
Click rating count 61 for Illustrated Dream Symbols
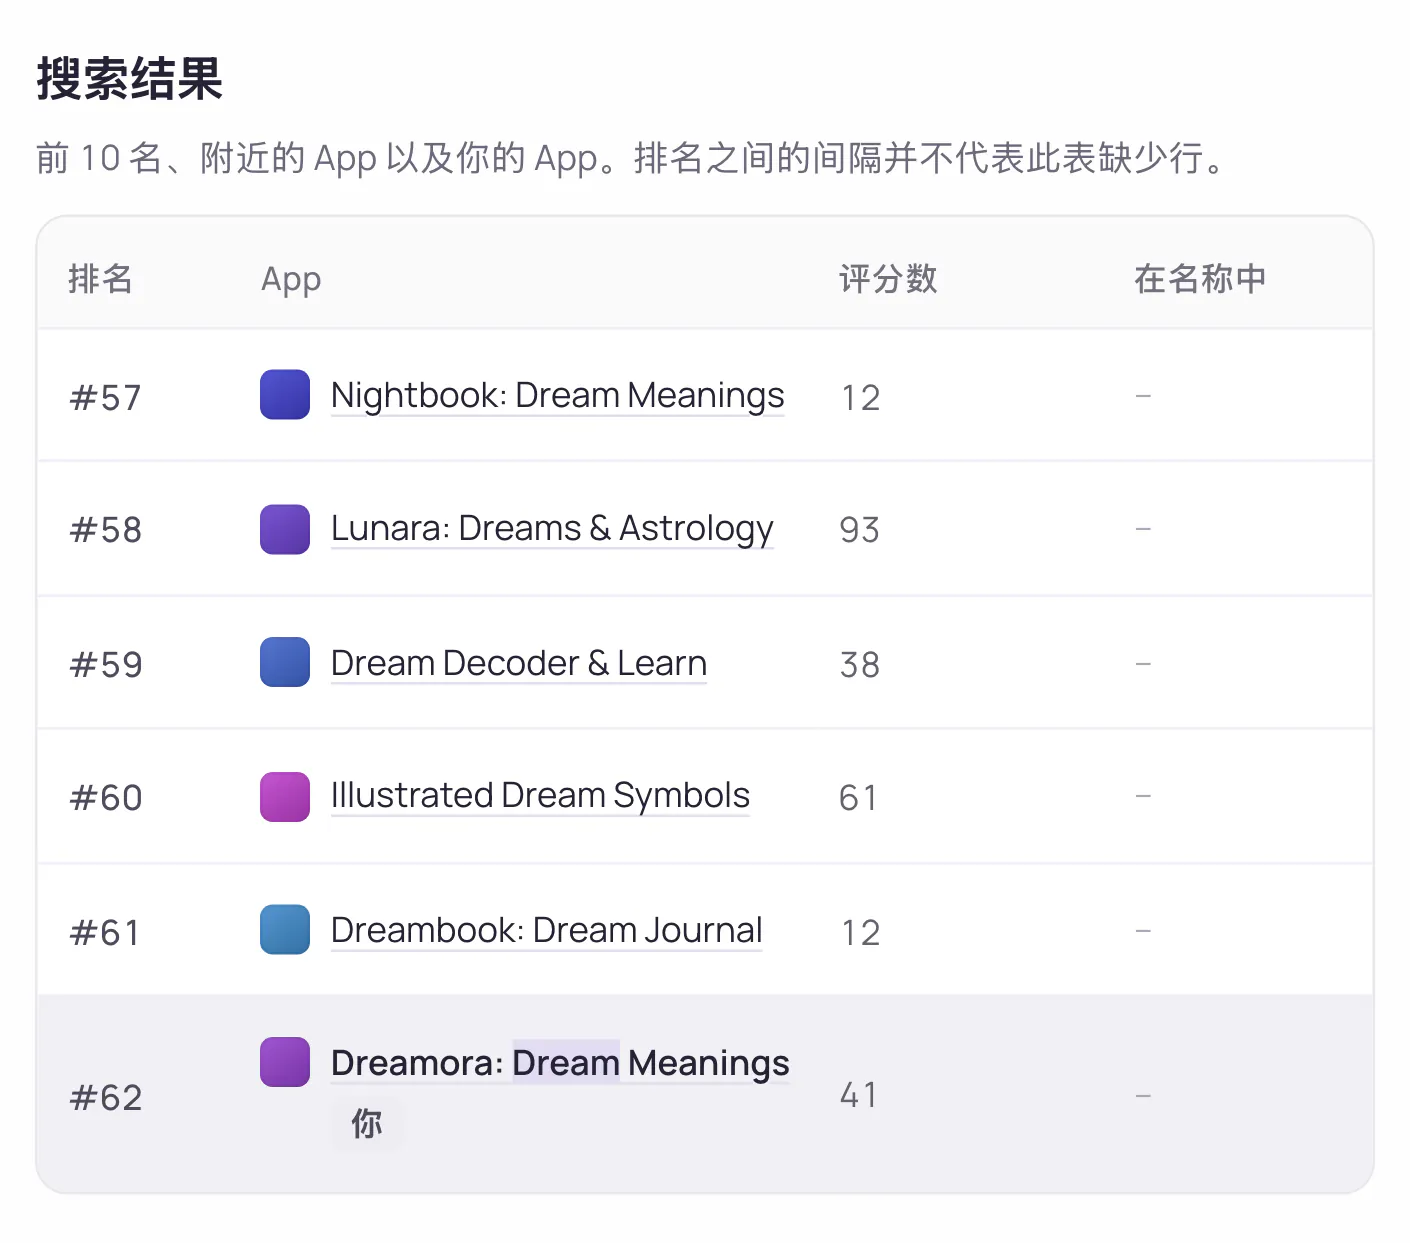tap(858, 798)
